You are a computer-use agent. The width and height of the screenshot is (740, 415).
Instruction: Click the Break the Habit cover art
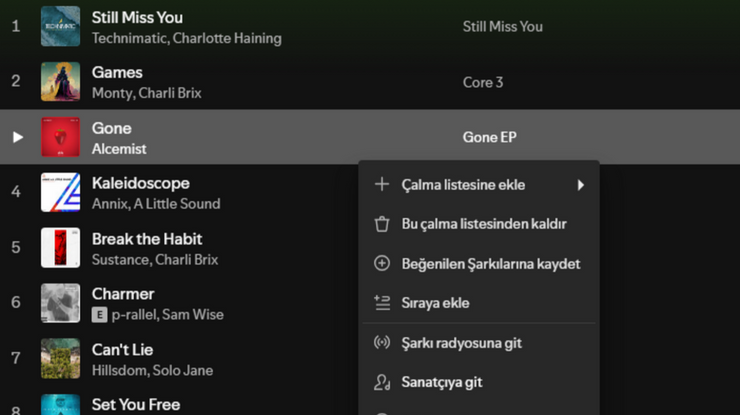[x=60, y=247]
